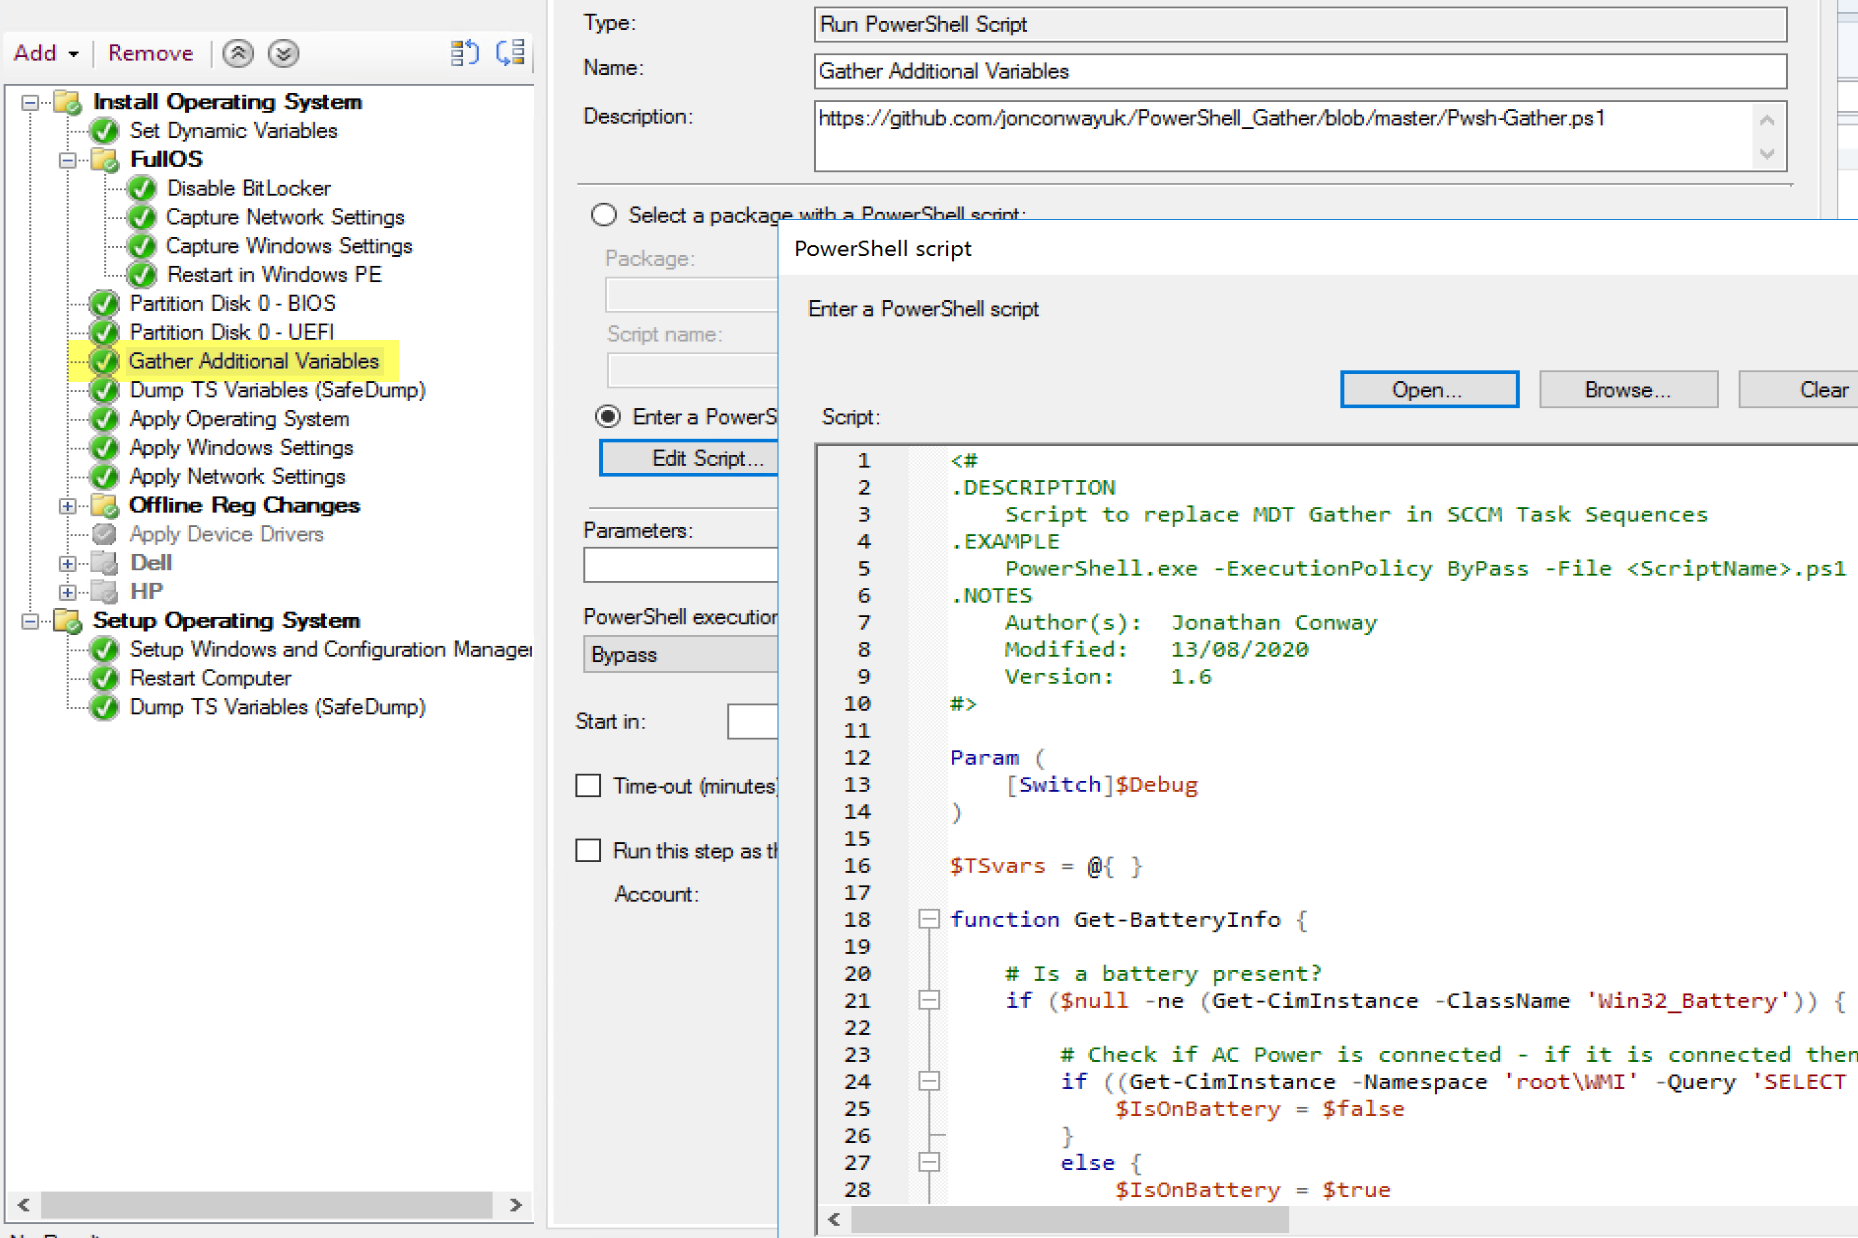Click the Open... button in script dialog
Viewport: 1858px width, 1238px height.
pyautogui.click(x=1428, y=390)
